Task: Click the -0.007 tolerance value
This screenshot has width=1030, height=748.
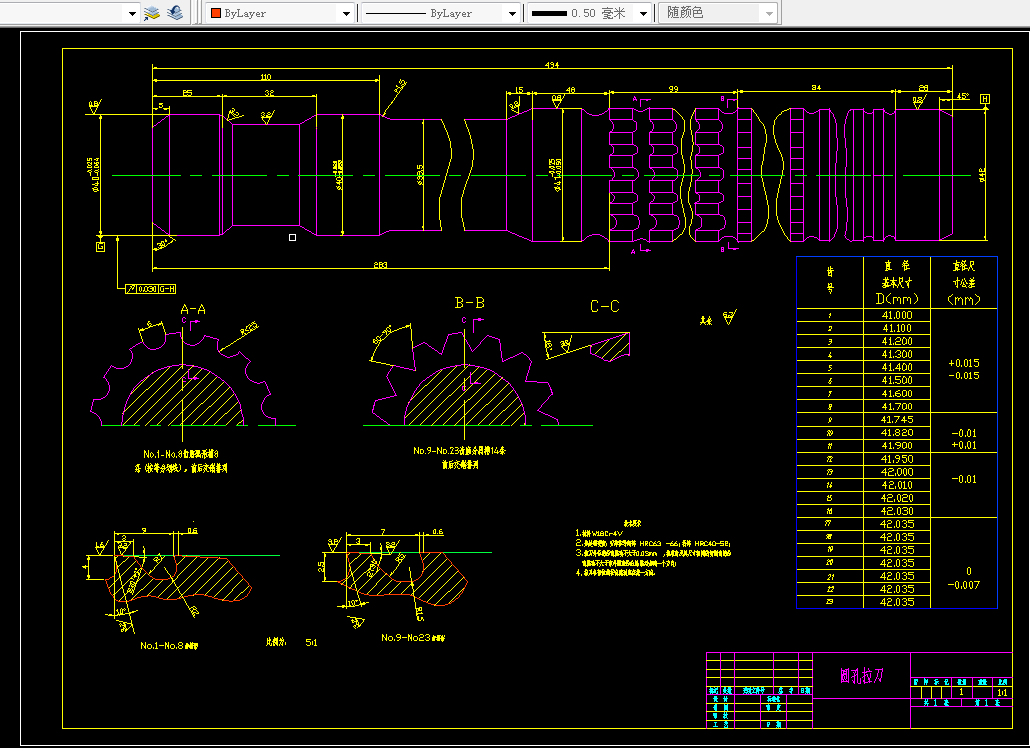Action: (964, 585)
